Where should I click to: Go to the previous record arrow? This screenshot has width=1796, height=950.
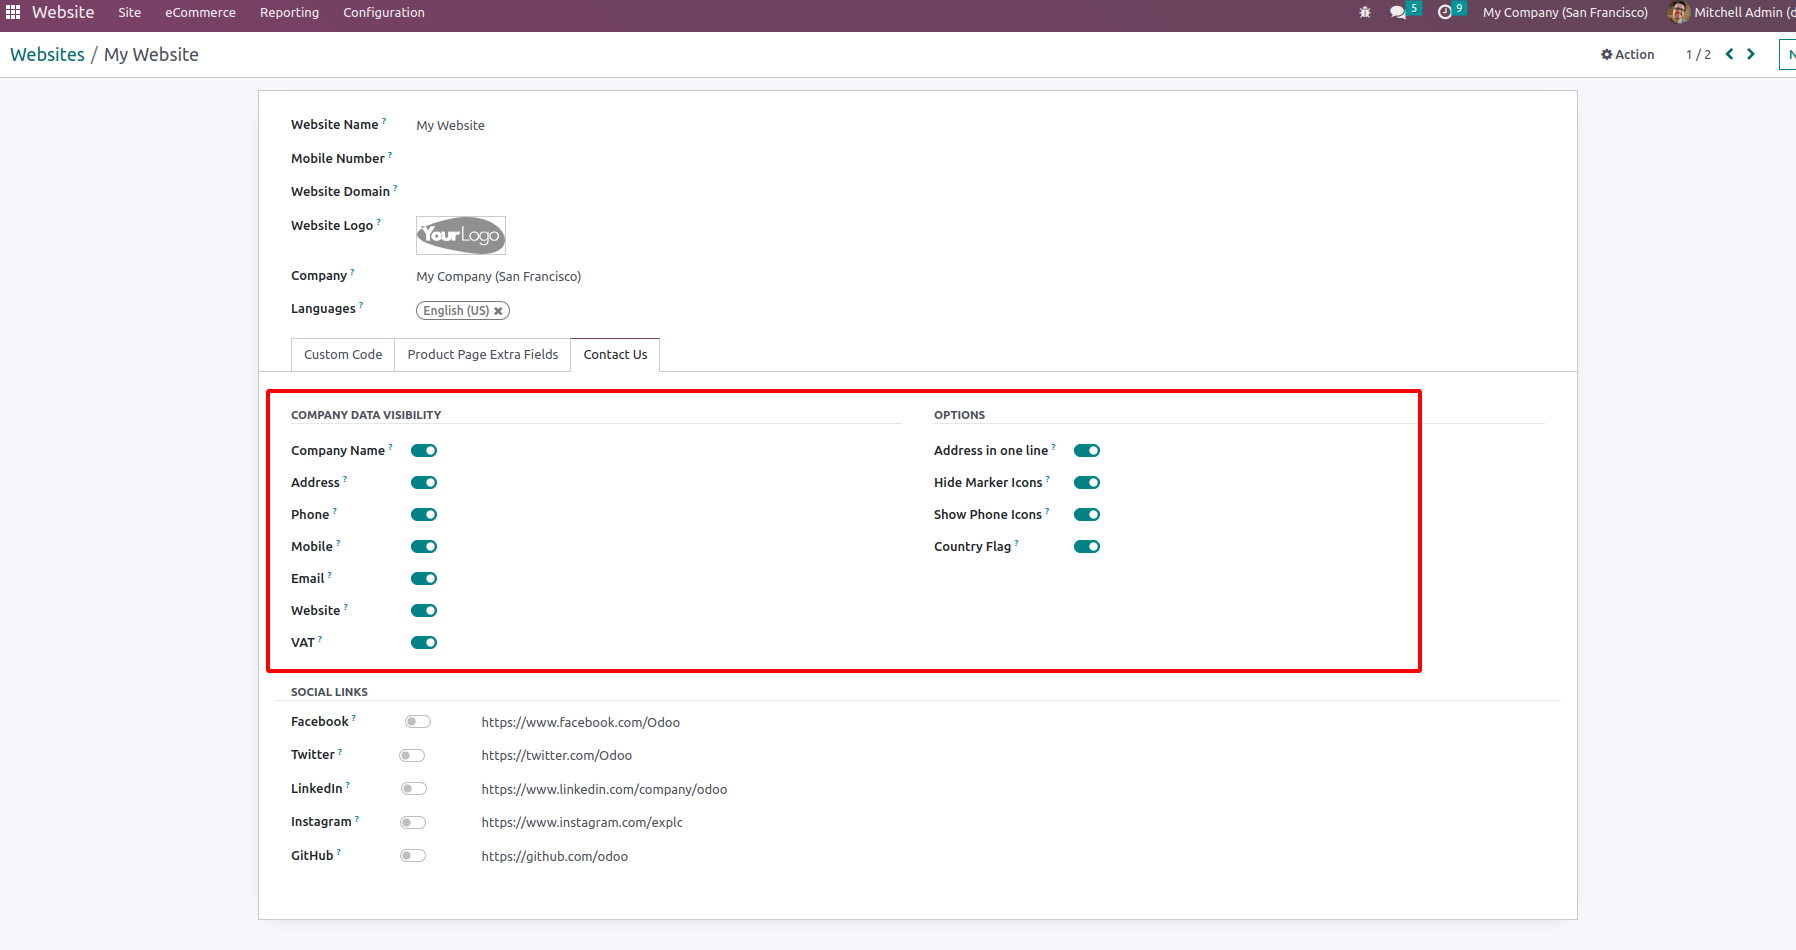1729,54
